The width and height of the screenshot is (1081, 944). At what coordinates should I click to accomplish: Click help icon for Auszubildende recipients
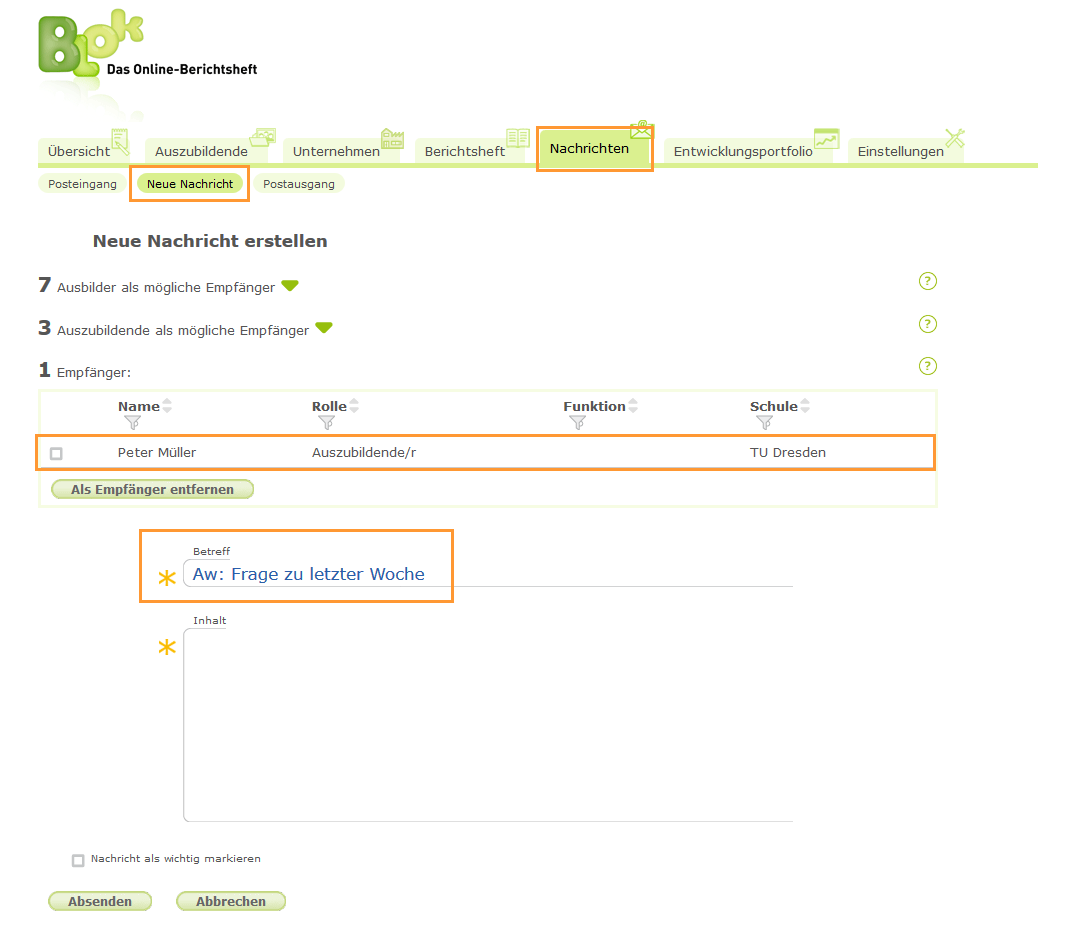pyautogui.click(x=927, y=324)
